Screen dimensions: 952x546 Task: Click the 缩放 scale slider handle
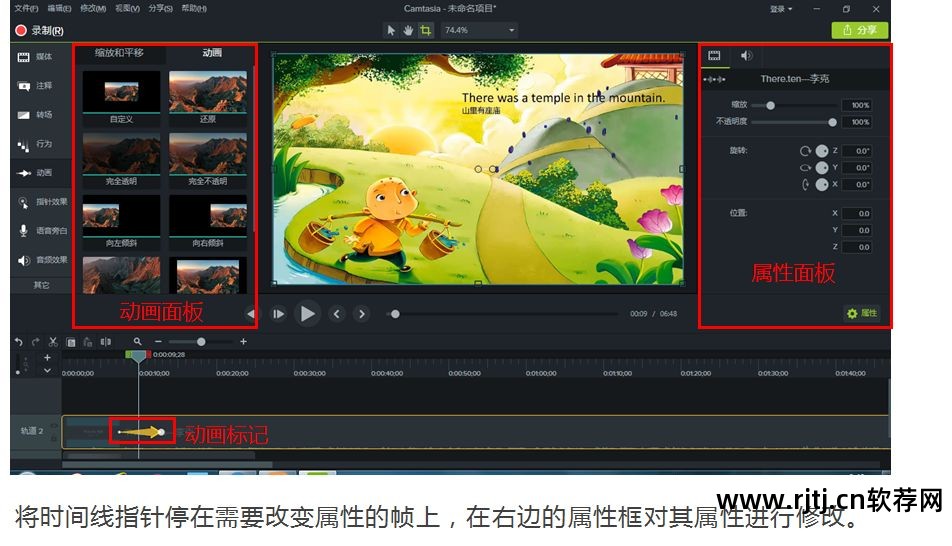click(770, 106)
